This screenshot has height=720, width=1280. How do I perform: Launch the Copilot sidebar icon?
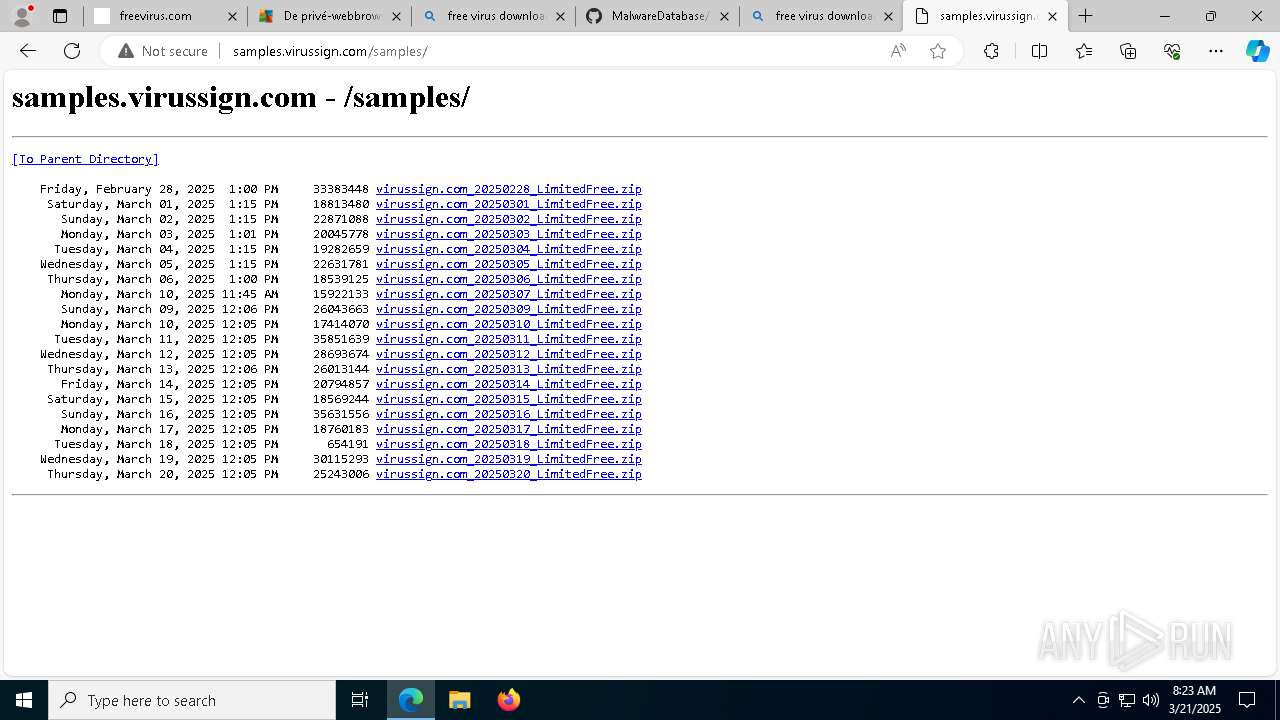click(1257, 51)
